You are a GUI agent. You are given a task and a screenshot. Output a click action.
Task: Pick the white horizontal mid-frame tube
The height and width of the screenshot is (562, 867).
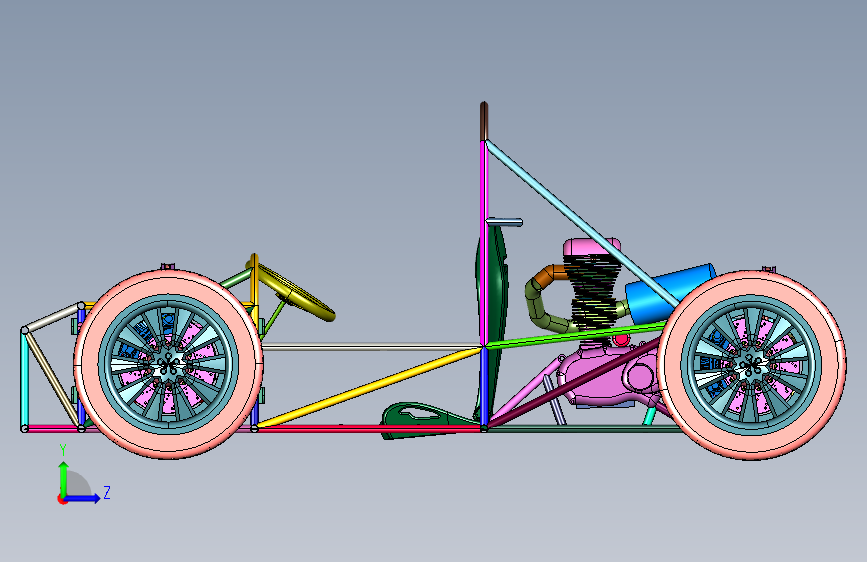[x=372, y=347]
